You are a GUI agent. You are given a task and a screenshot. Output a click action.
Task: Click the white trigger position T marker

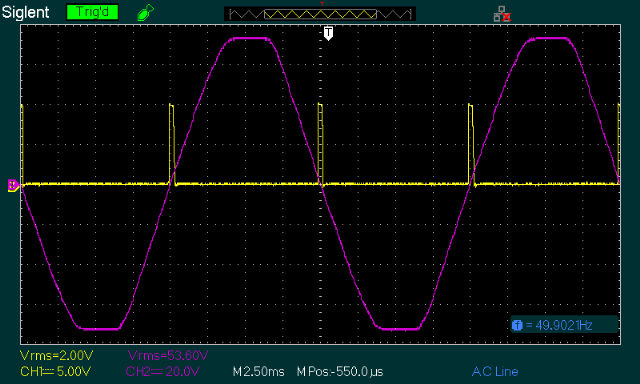(x=328, y=33)
